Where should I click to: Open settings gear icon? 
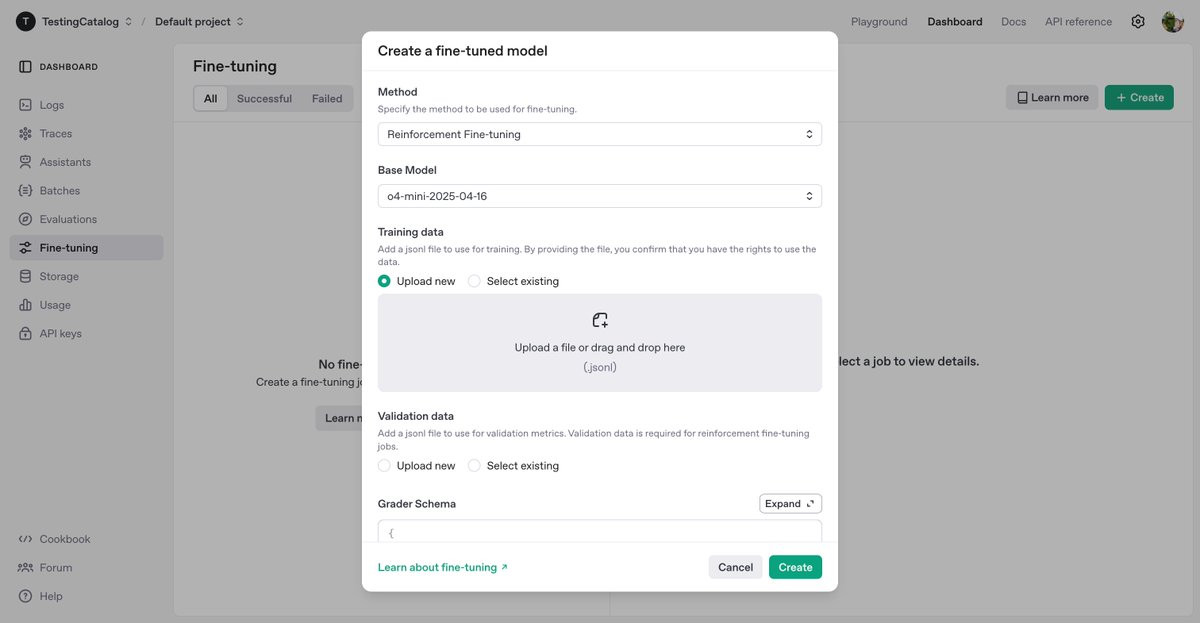tap(1138, 21)
